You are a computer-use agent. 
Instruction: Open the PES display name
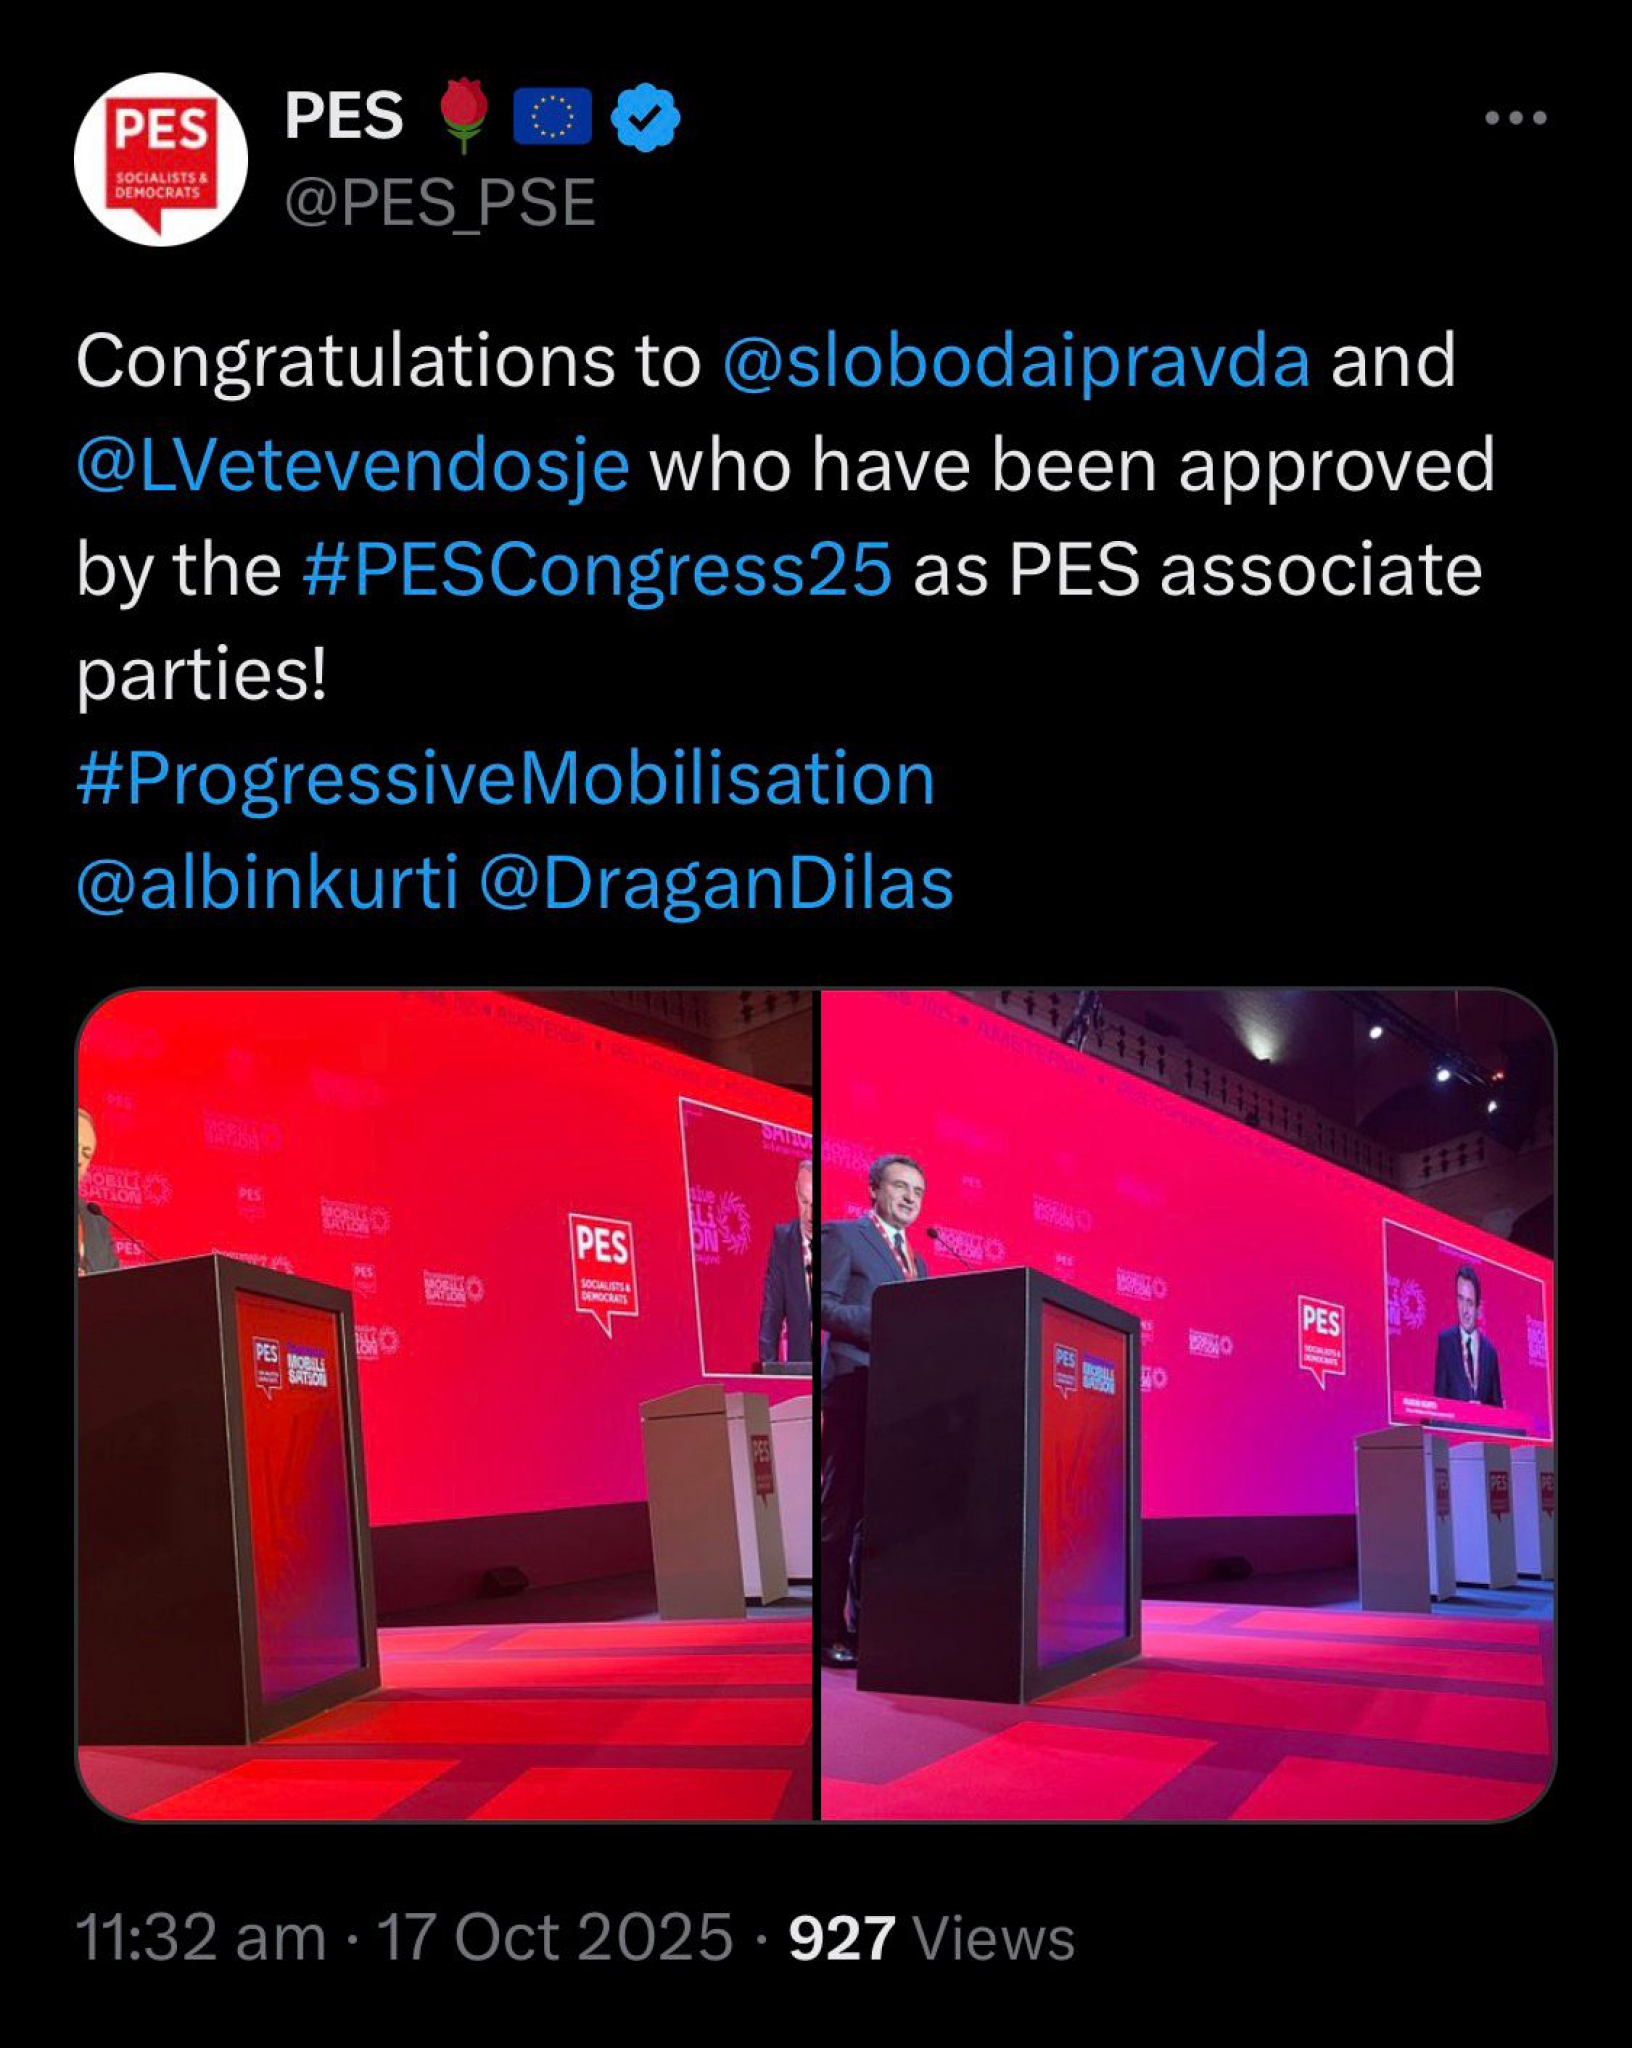(344, 116)
